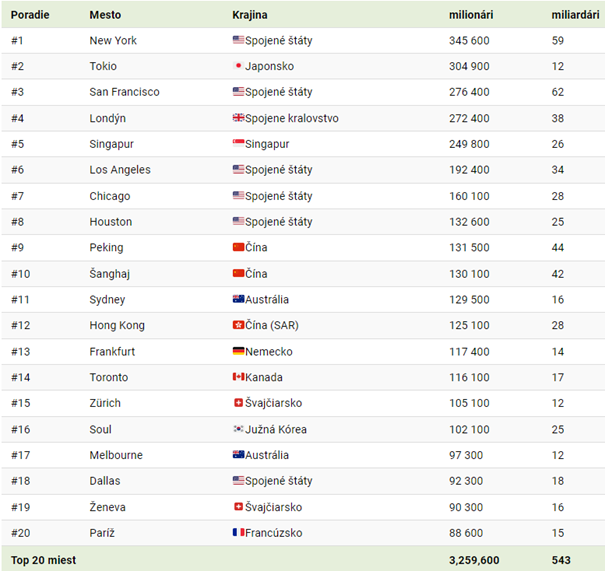The height and width of the screenshot is (571, 605).
Task: Click the total billionaires value 543
Action: 561,560
